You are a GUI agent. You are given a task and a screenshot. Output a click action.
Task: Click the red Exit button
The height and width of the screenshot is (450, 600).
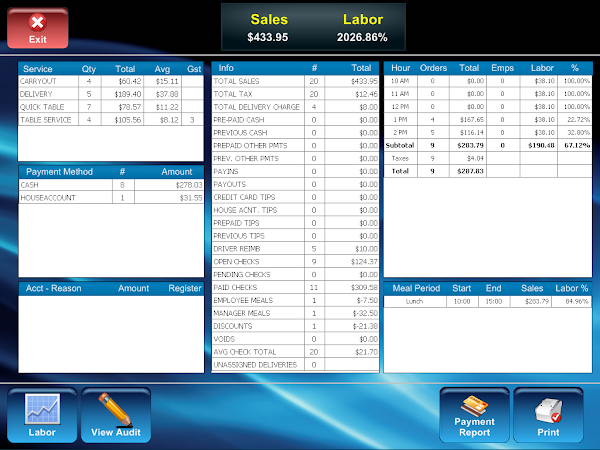click(38, 29)
